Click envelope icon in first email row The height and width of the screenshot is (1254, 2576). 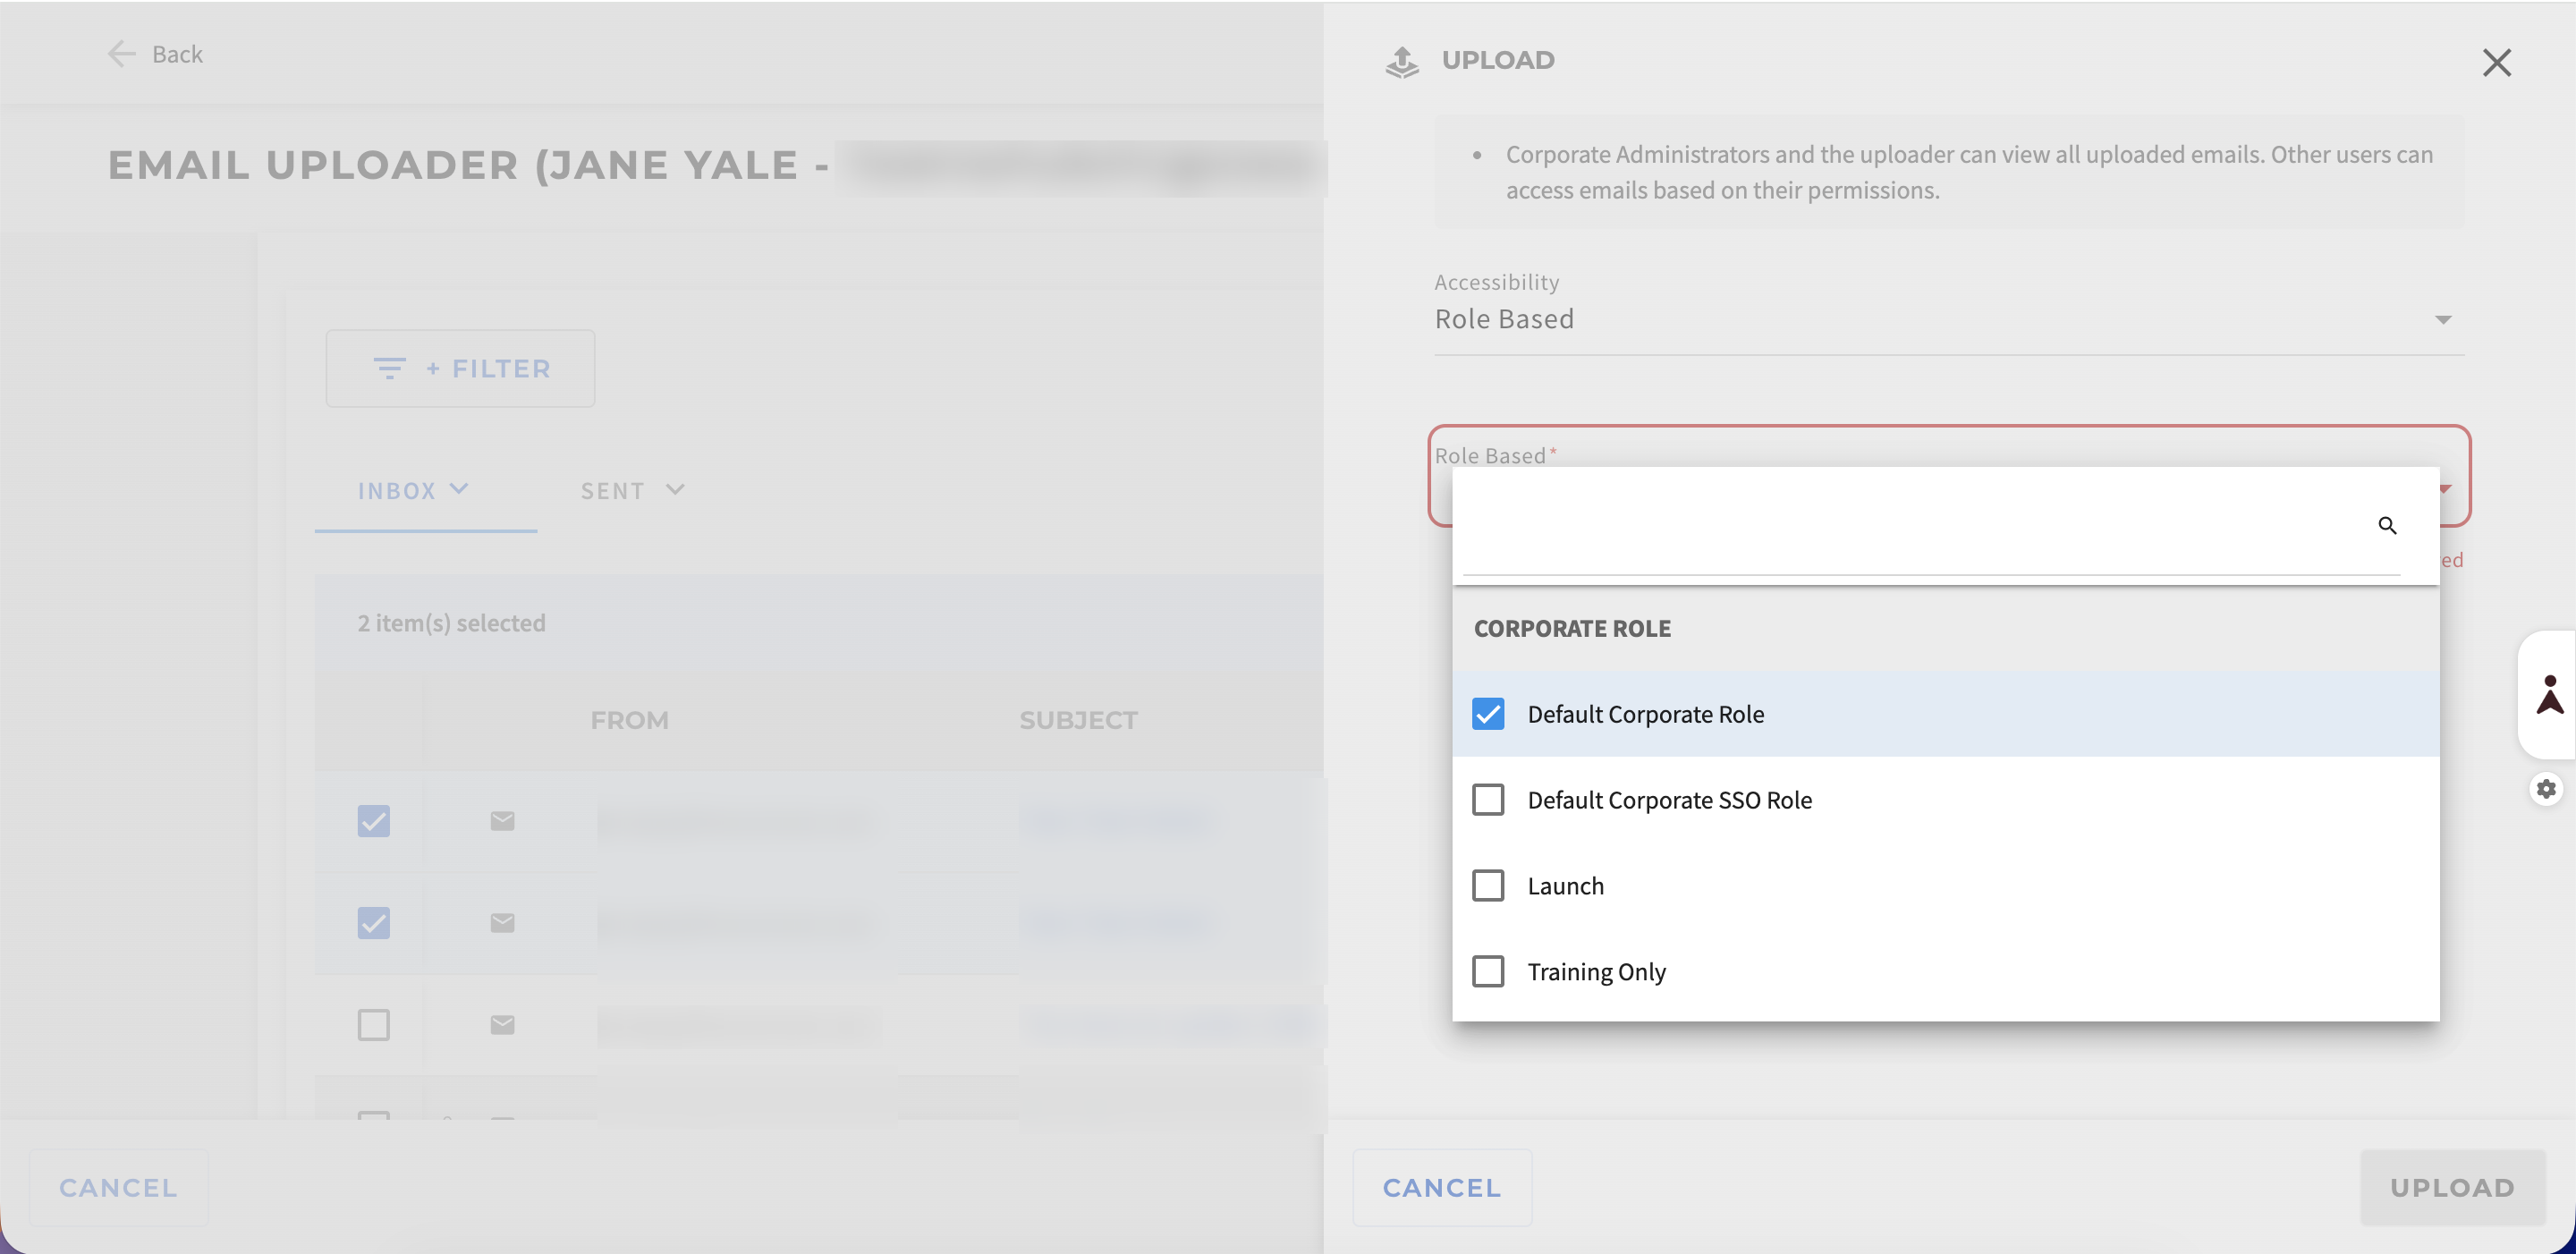point(502,820)
